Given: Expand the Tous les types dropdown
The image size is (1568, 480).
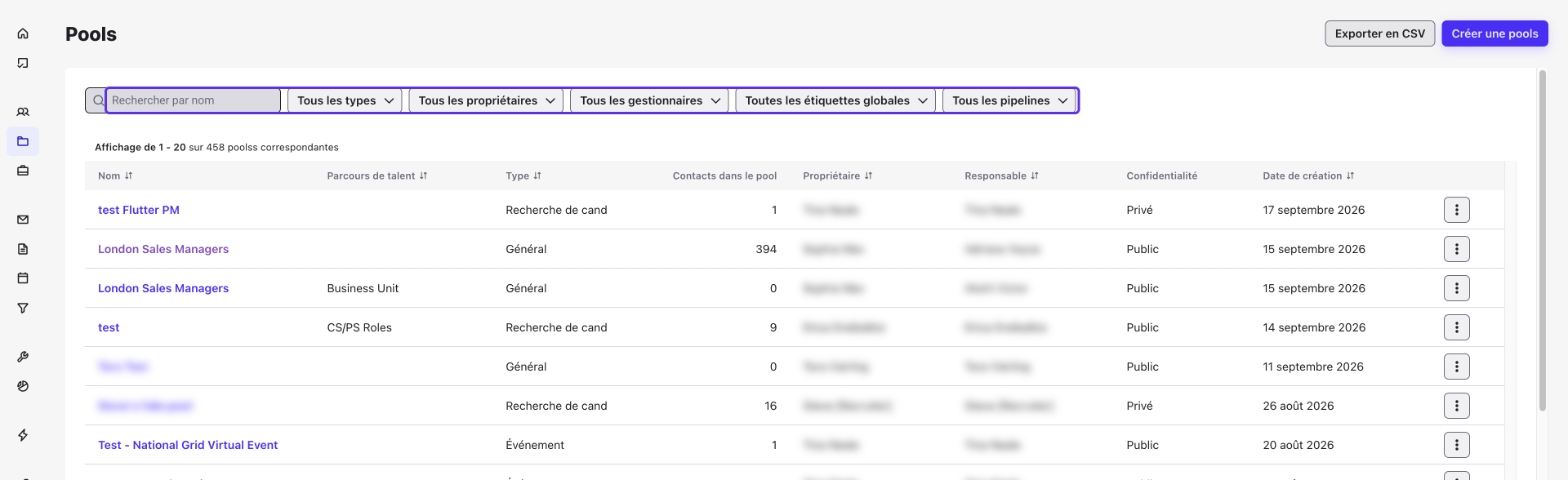Looking at the screenshot, I should (345, 100).
